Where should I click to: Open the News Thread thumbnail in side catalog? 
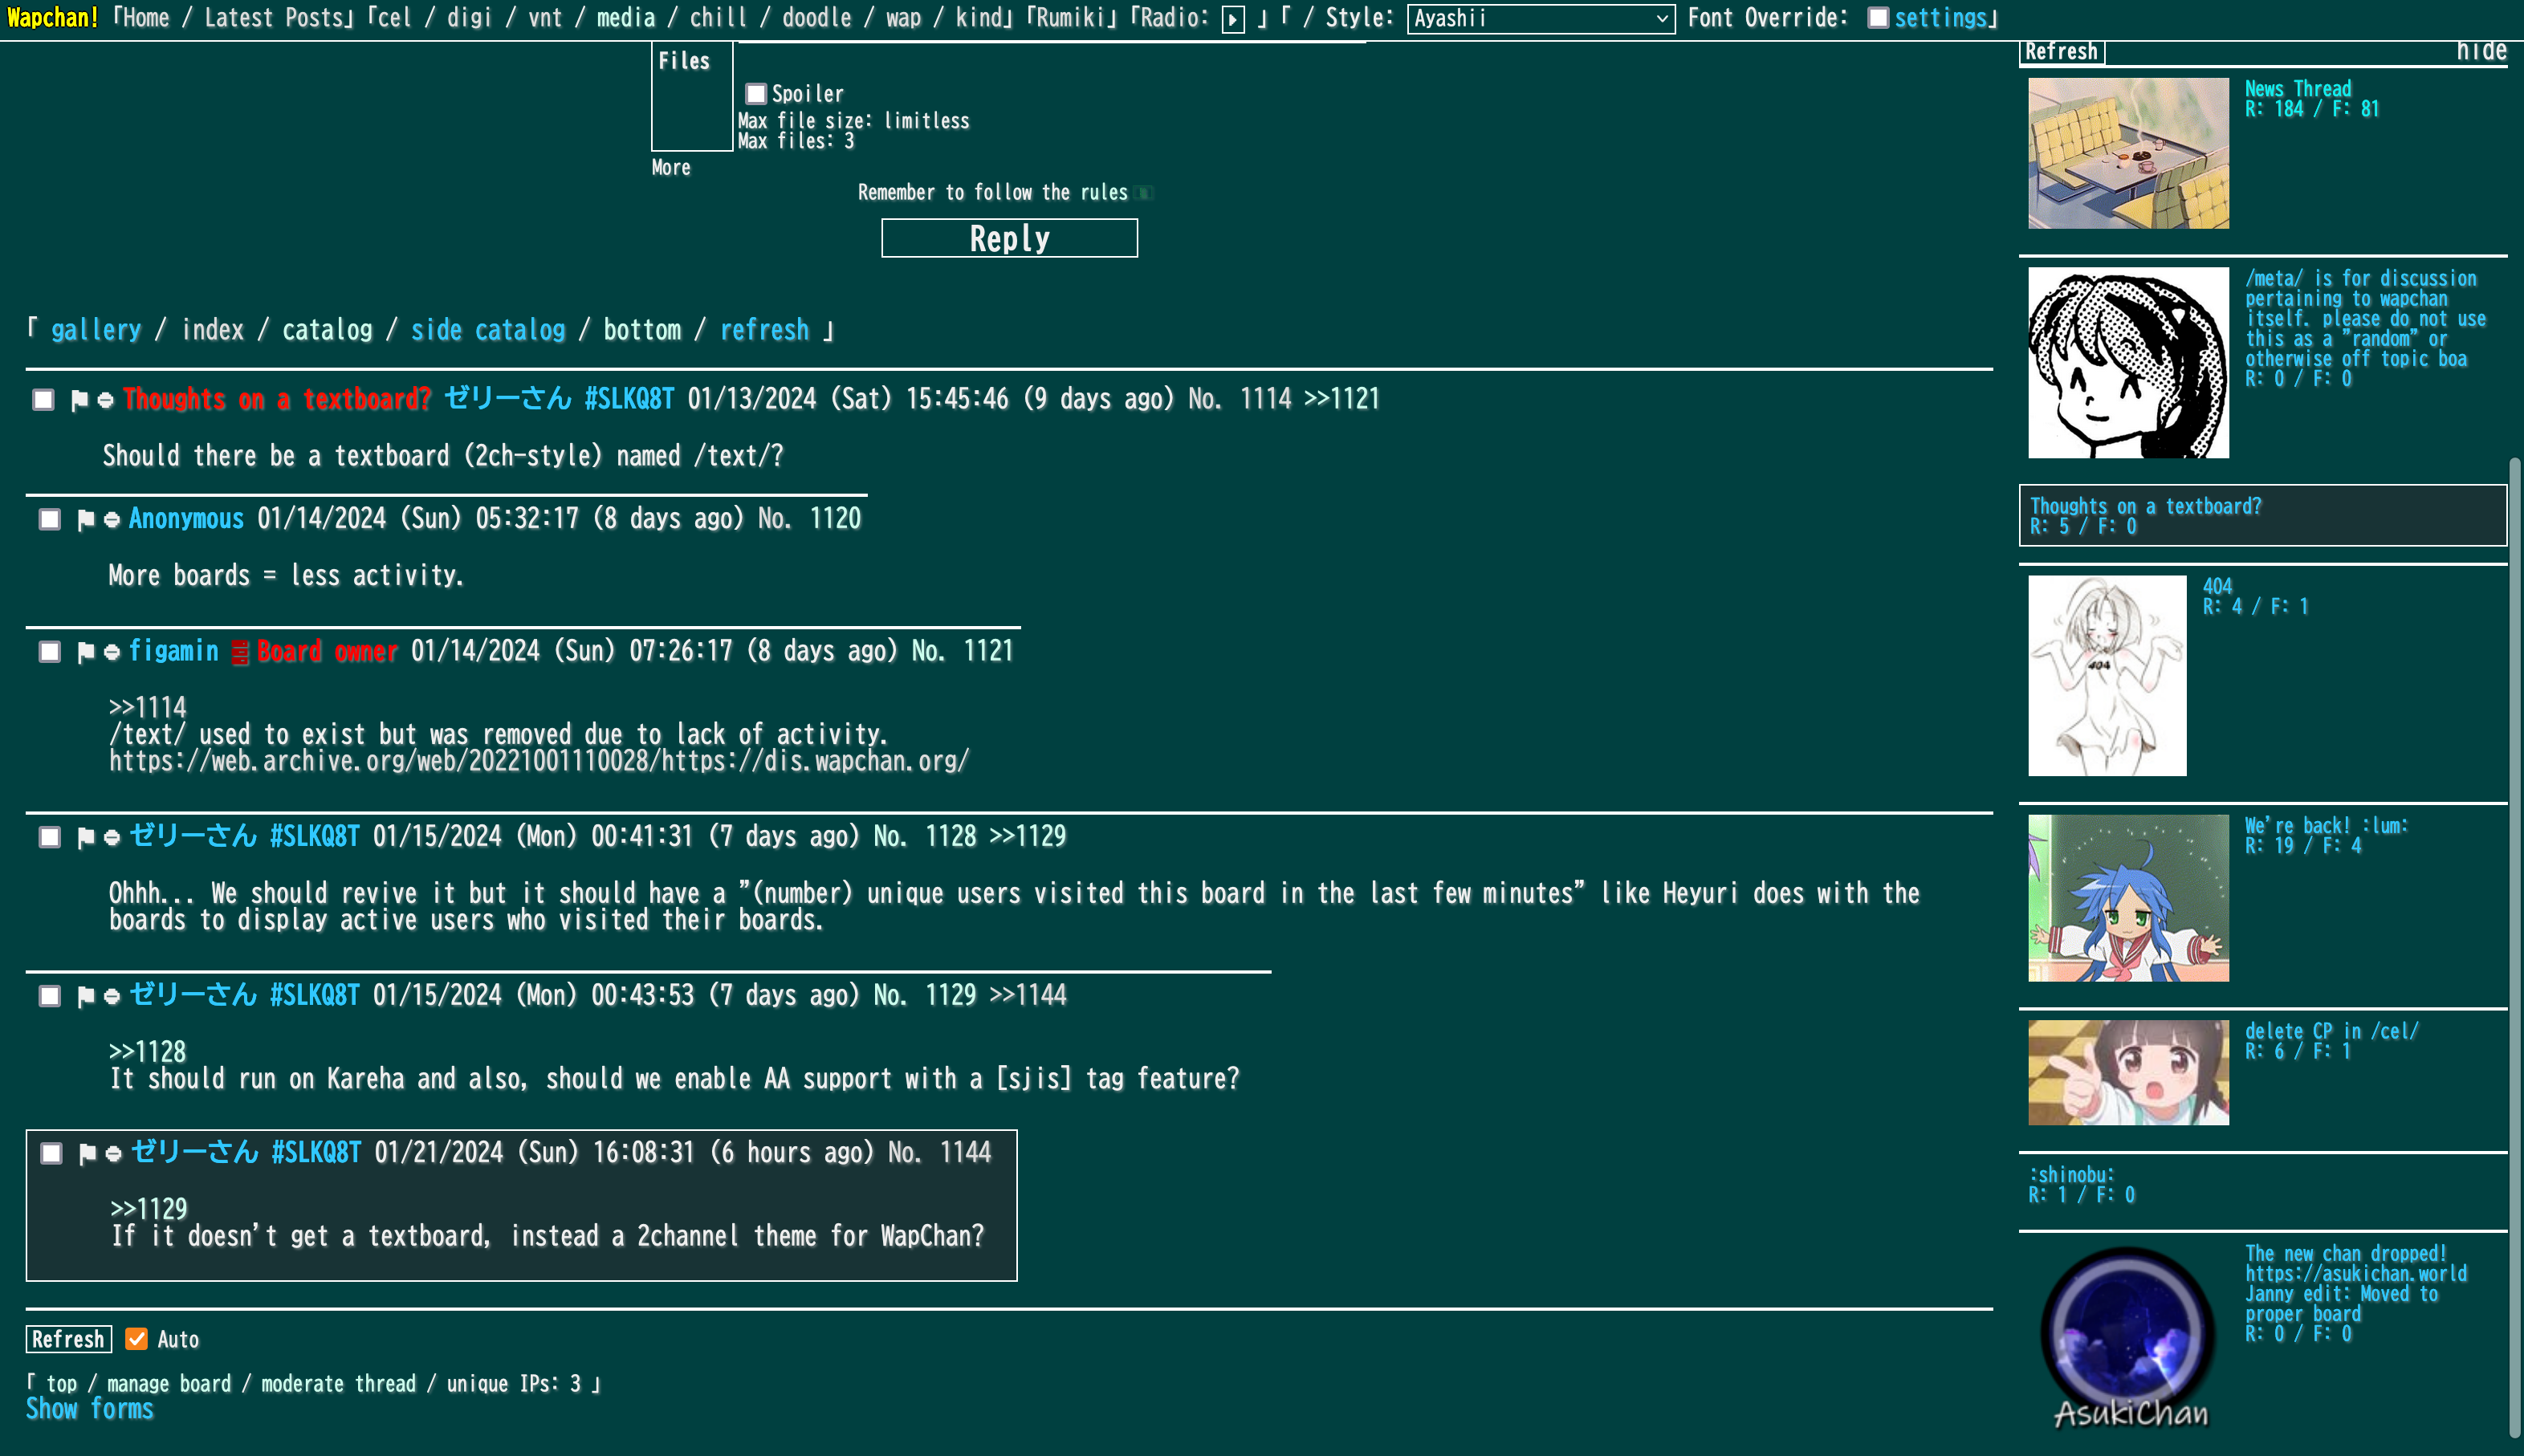2128,153
